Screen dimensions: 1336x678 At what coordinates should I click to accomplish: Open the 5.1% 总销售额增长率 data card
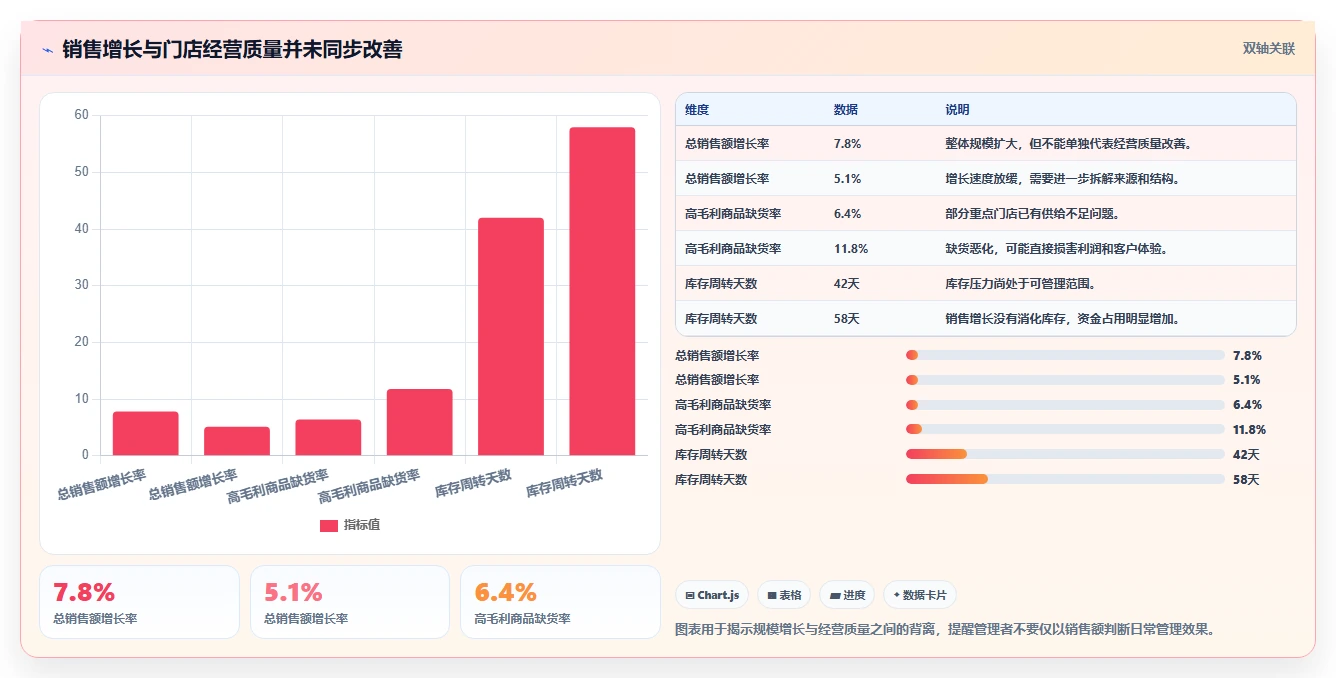click(350, 602)
